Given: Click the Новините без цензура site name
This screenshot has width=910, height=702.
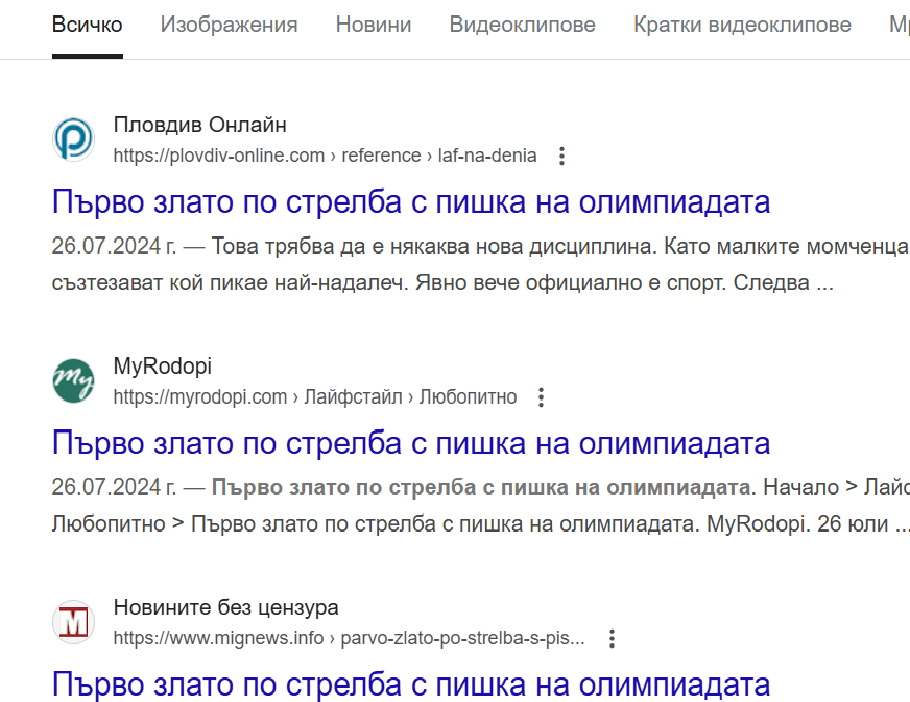Looking at the screenshot, I should 226,607.
